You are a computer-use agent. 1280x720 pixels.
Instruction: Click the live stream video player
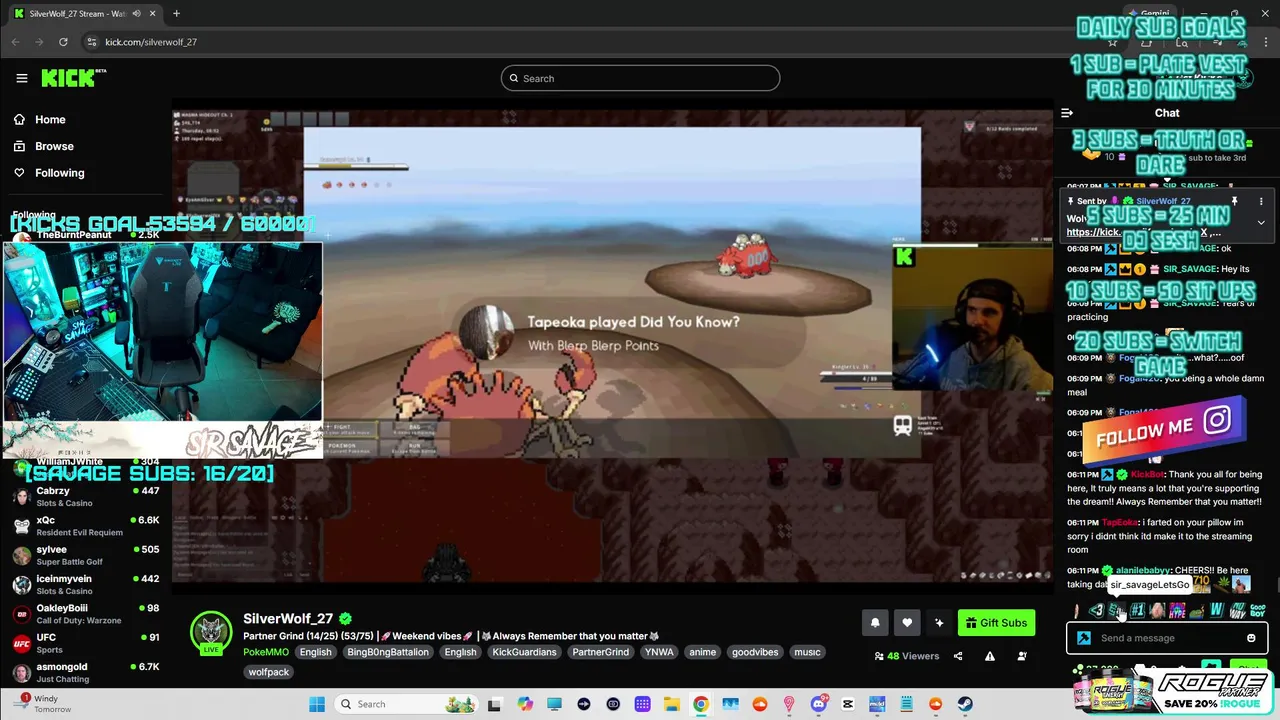click(612, 346)
